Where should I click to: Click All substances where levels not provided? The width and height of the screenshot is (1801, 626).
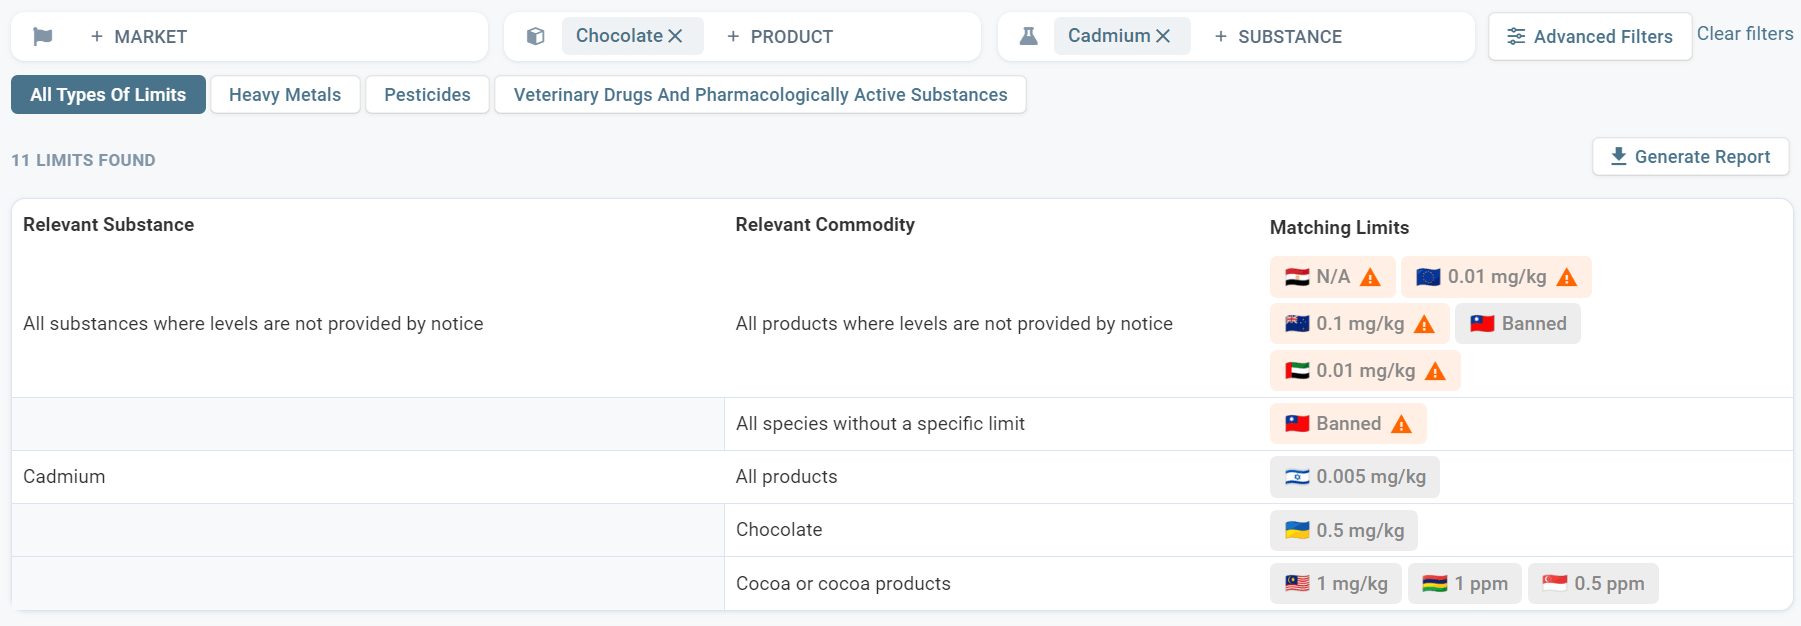pyautogui.click(x=253, y=324)
